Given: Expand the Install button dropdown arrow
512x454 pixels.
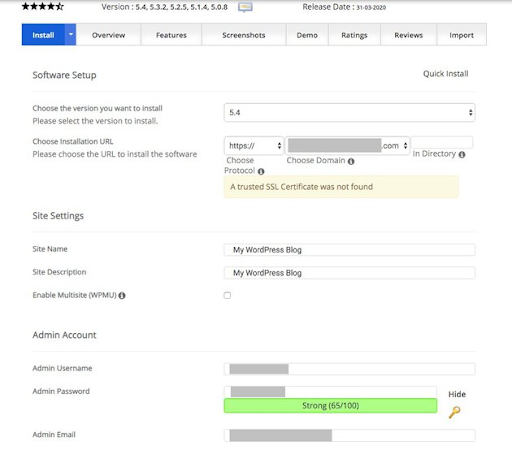Looking at the screenshot, I should 71,34.
